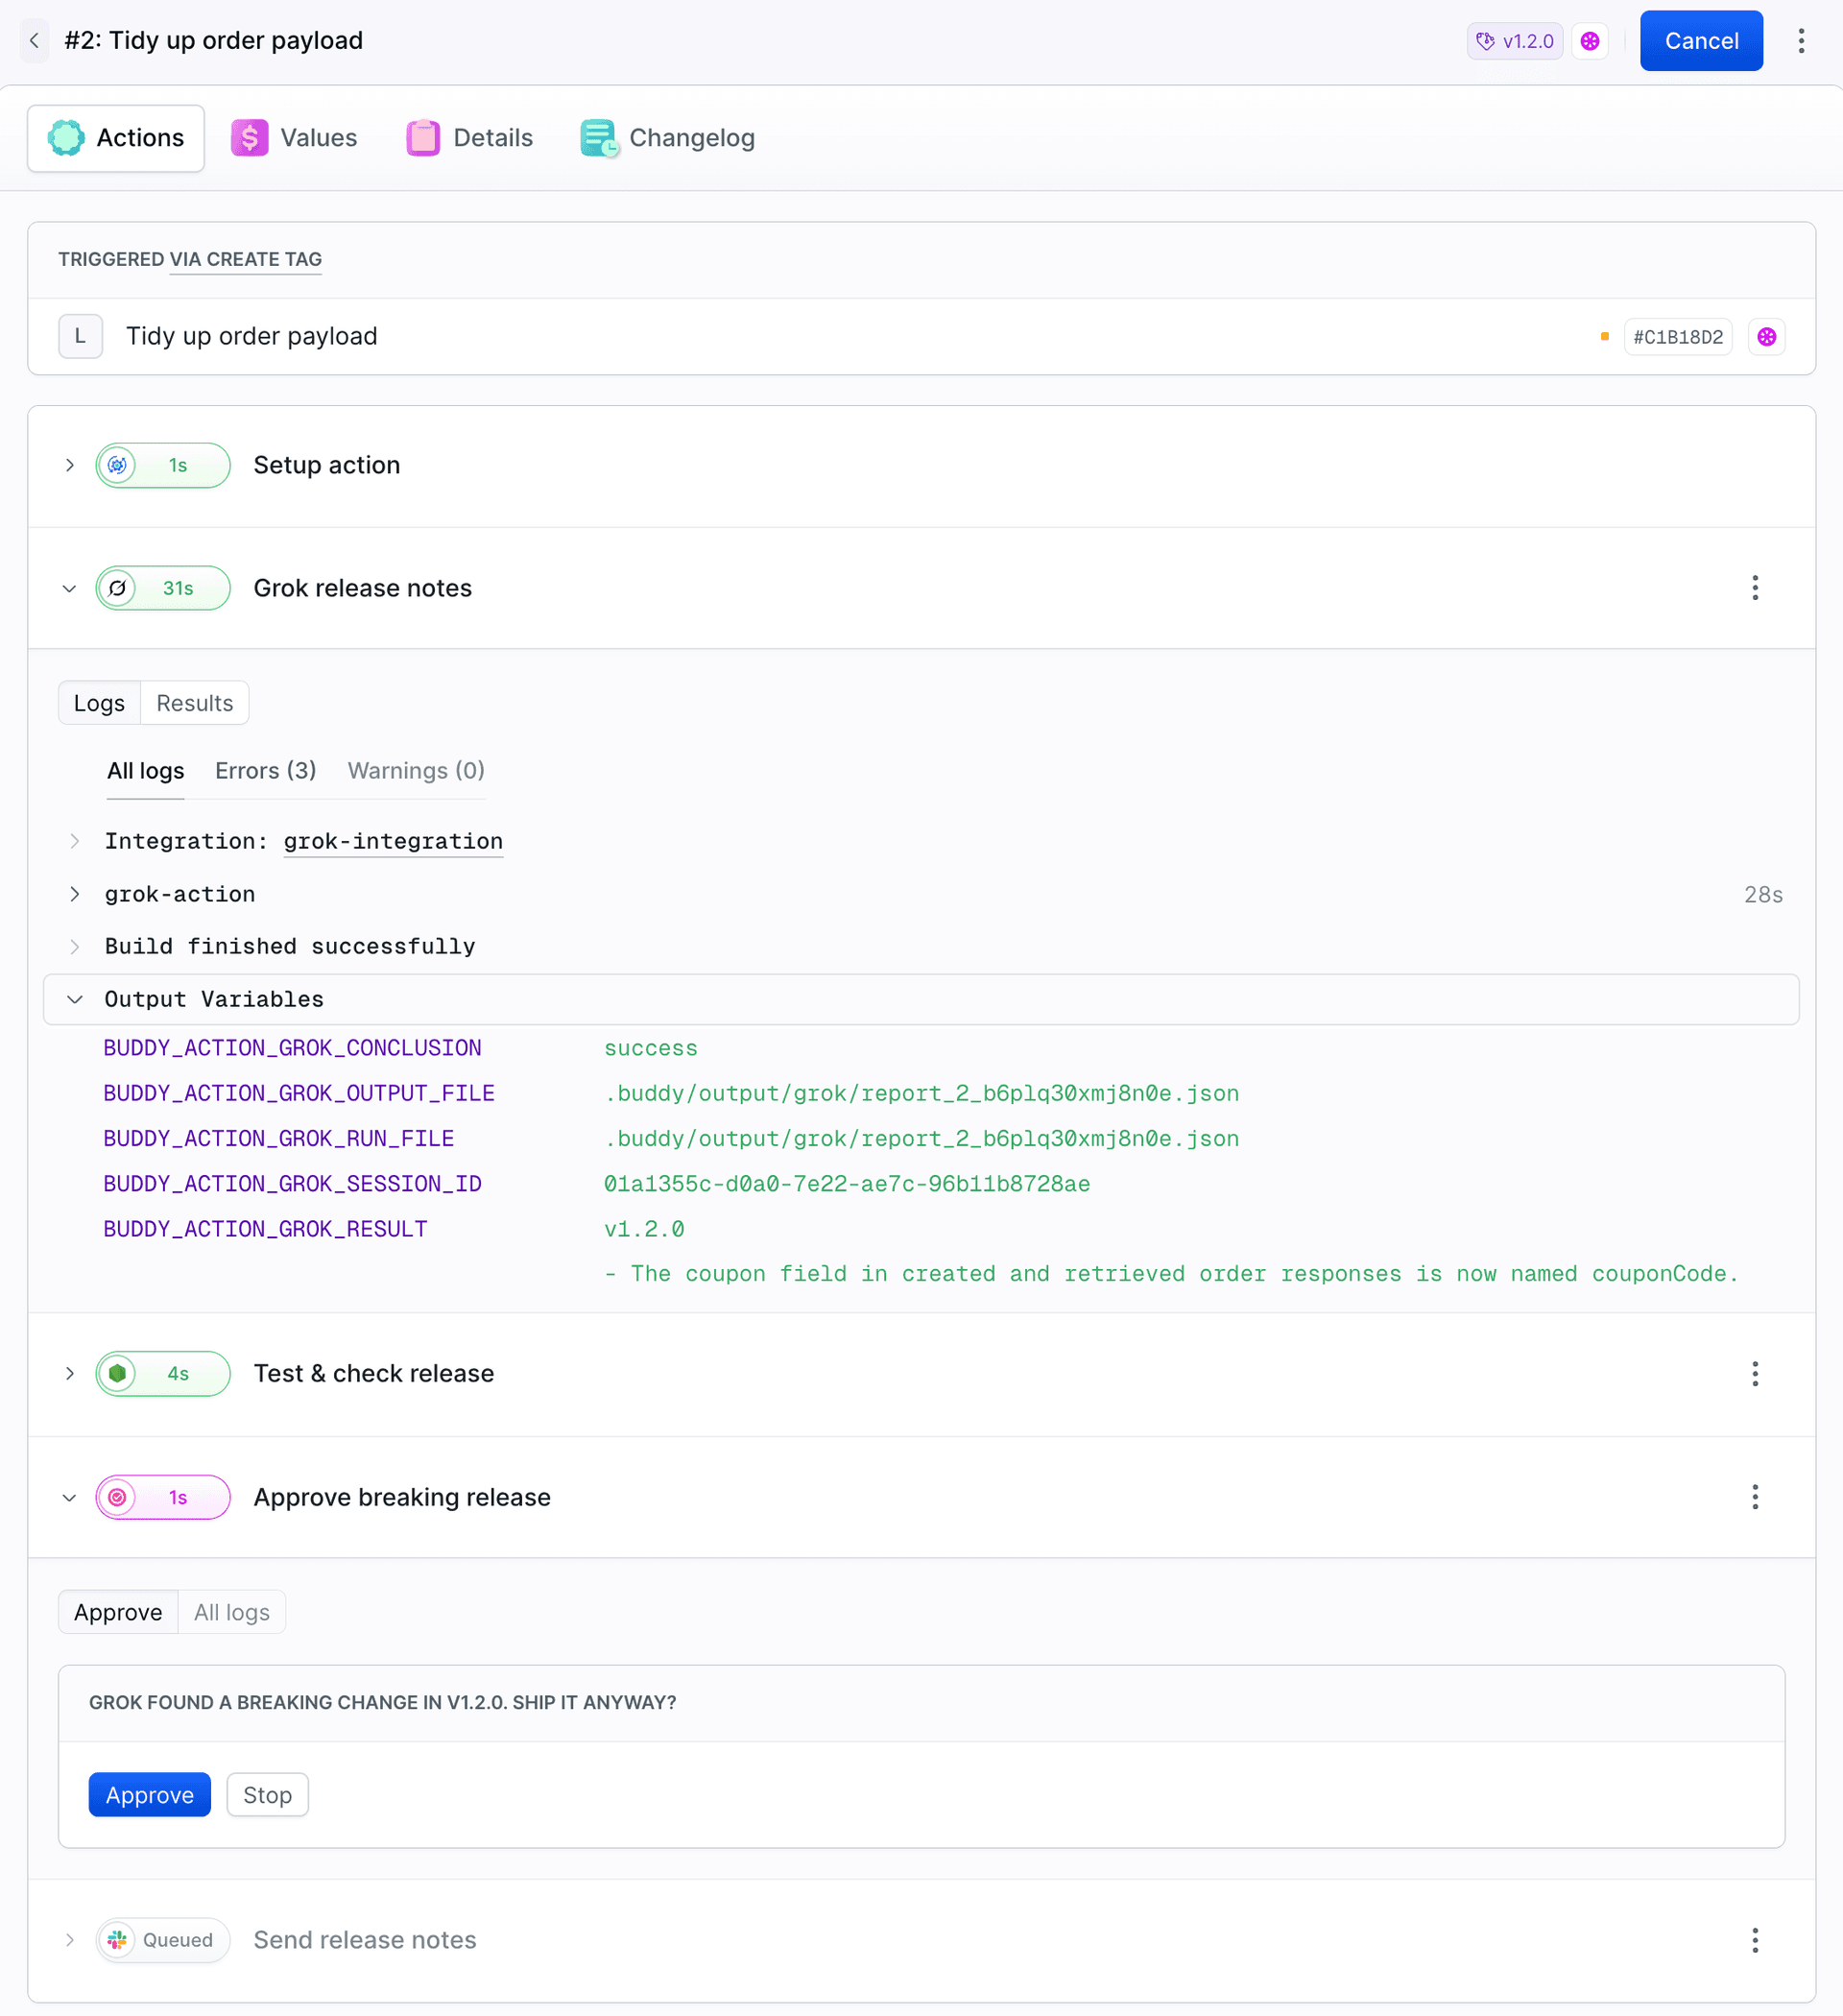Image resolution: width=1843 pixels, height=2016 pixels.
Task: Click the blue Cancel button
Action: [1700, 41]
